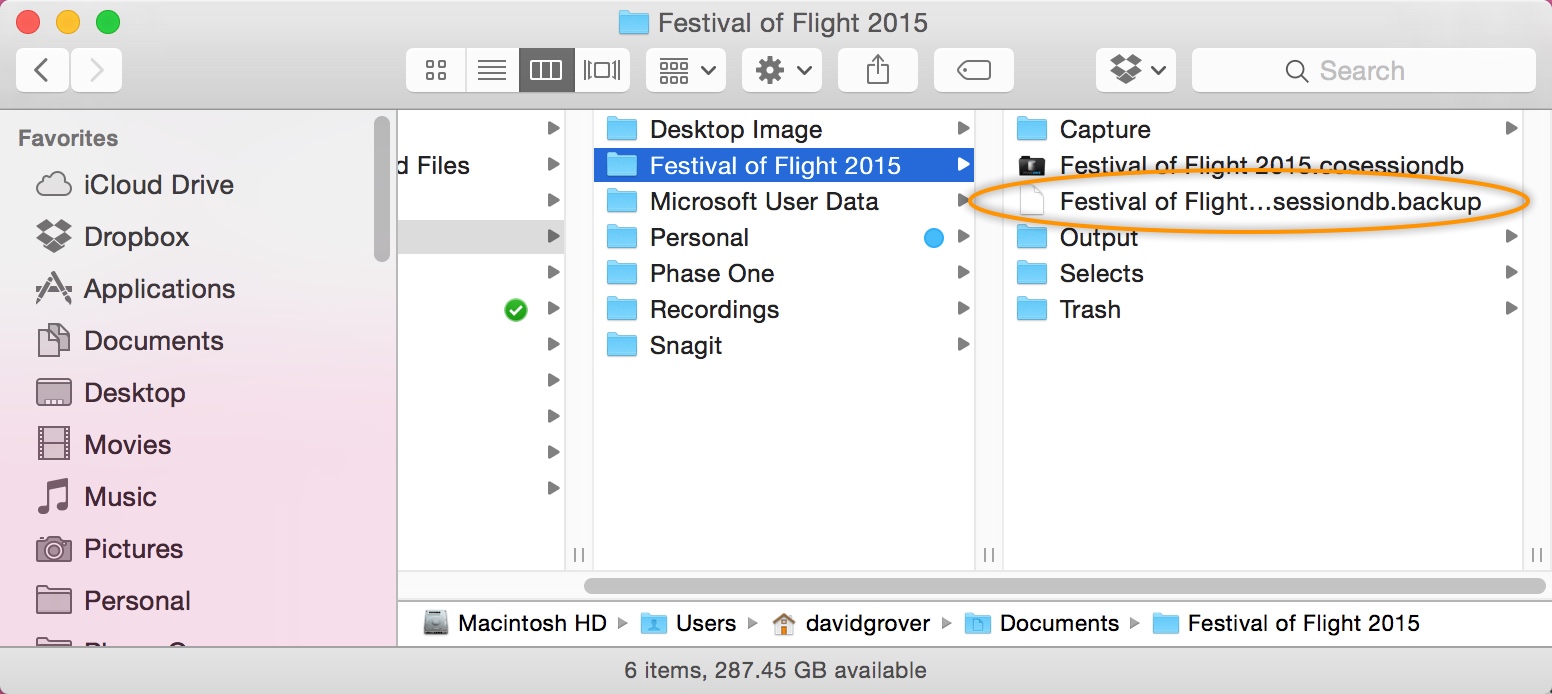Screen dimensions: 1552x694
Task: Click the sidebar vertical scrollbar
Action: (x=381, y=189)
